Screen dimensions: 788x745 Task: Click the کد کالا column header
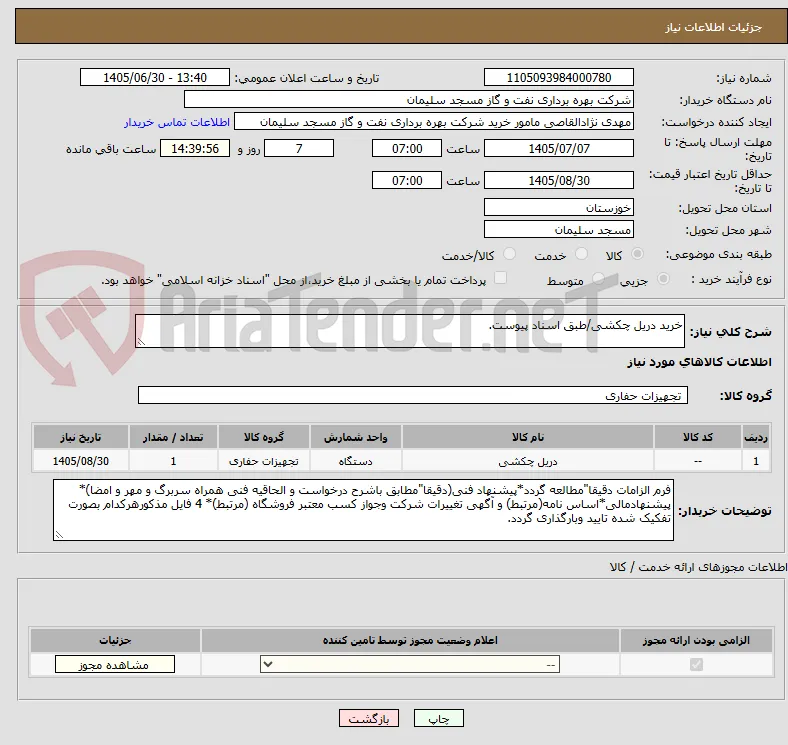pyautogui.click(x=698, y=437)
